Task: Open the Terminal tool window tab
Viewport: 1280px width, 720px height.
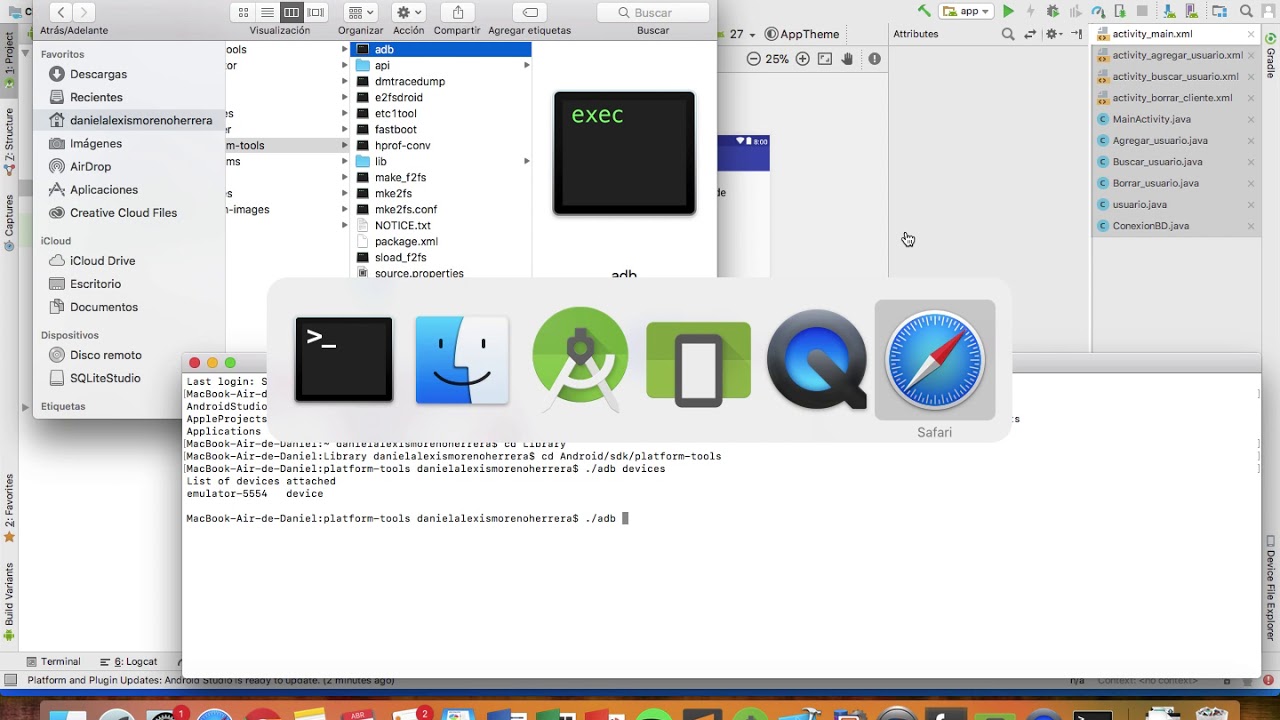Action: pyautogui.click(x=54, y=662)
